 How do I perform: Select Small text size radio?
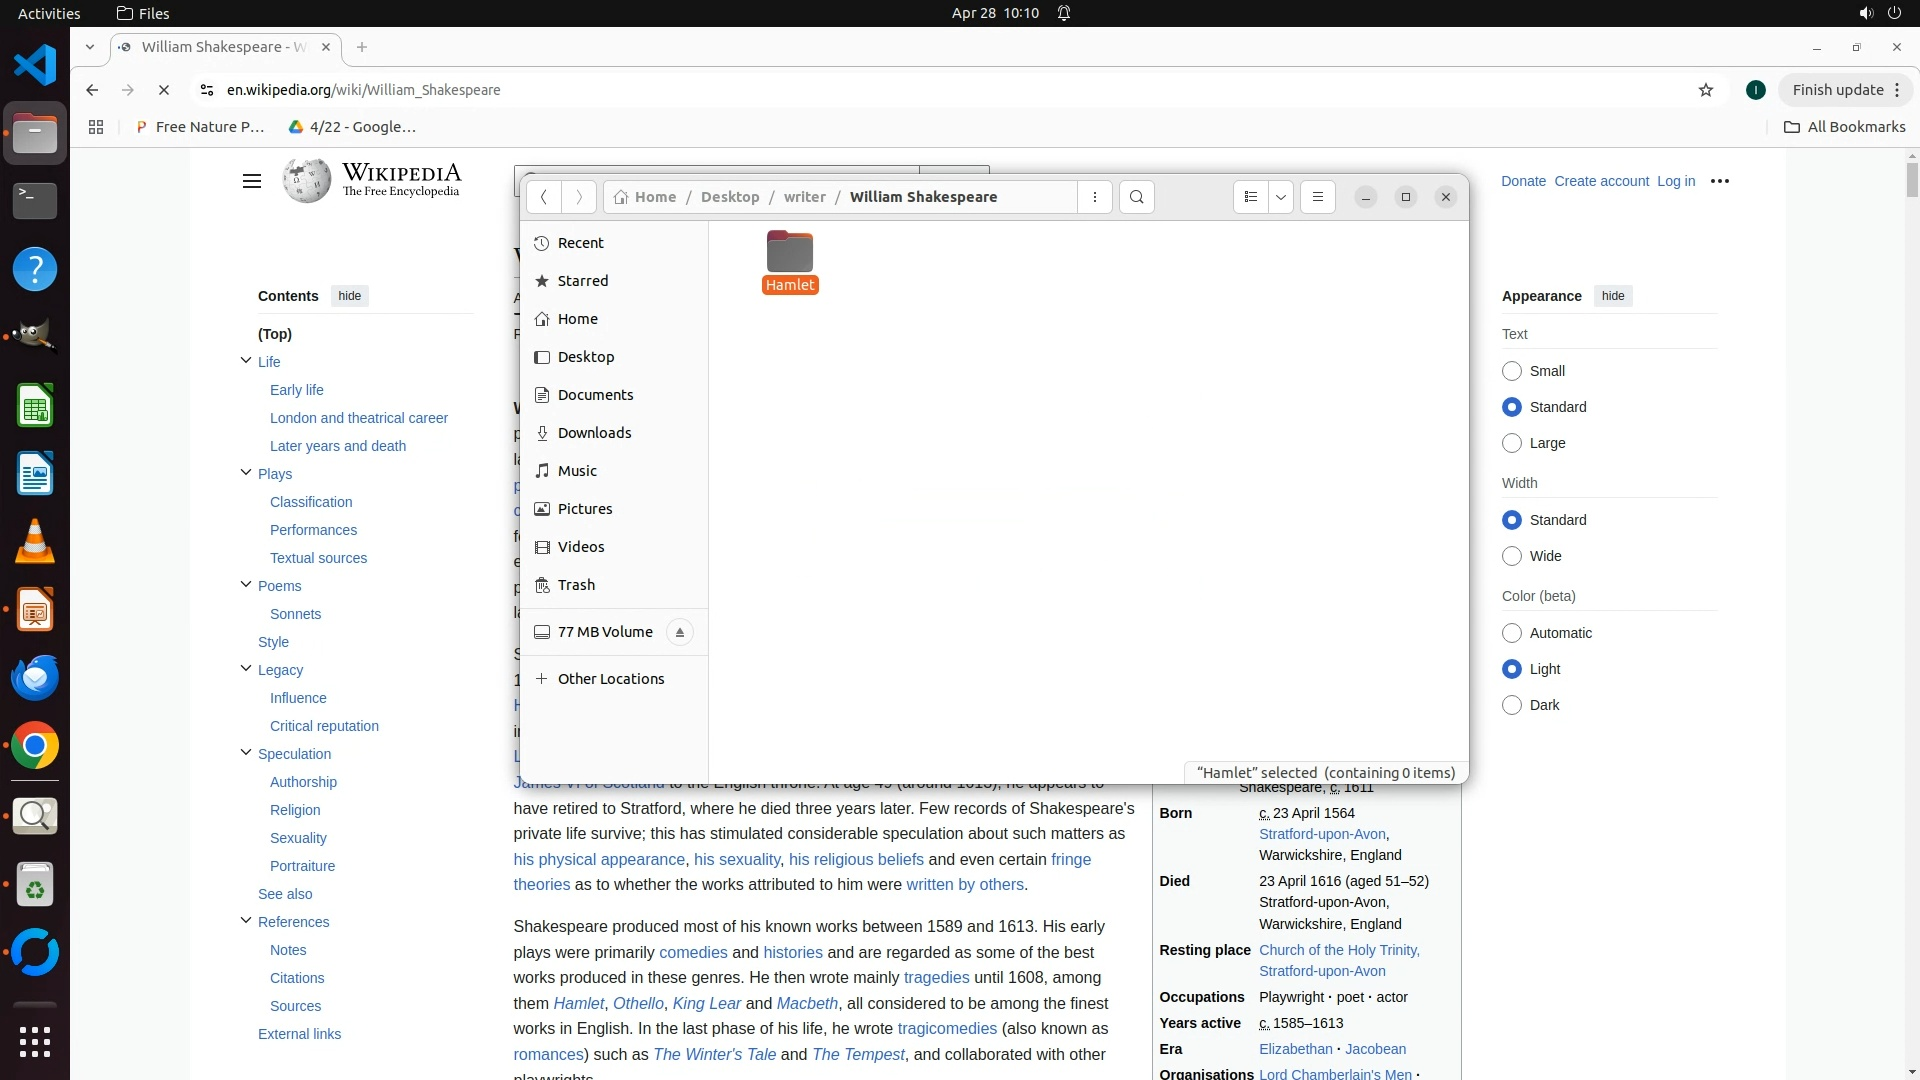(1511, 371)
